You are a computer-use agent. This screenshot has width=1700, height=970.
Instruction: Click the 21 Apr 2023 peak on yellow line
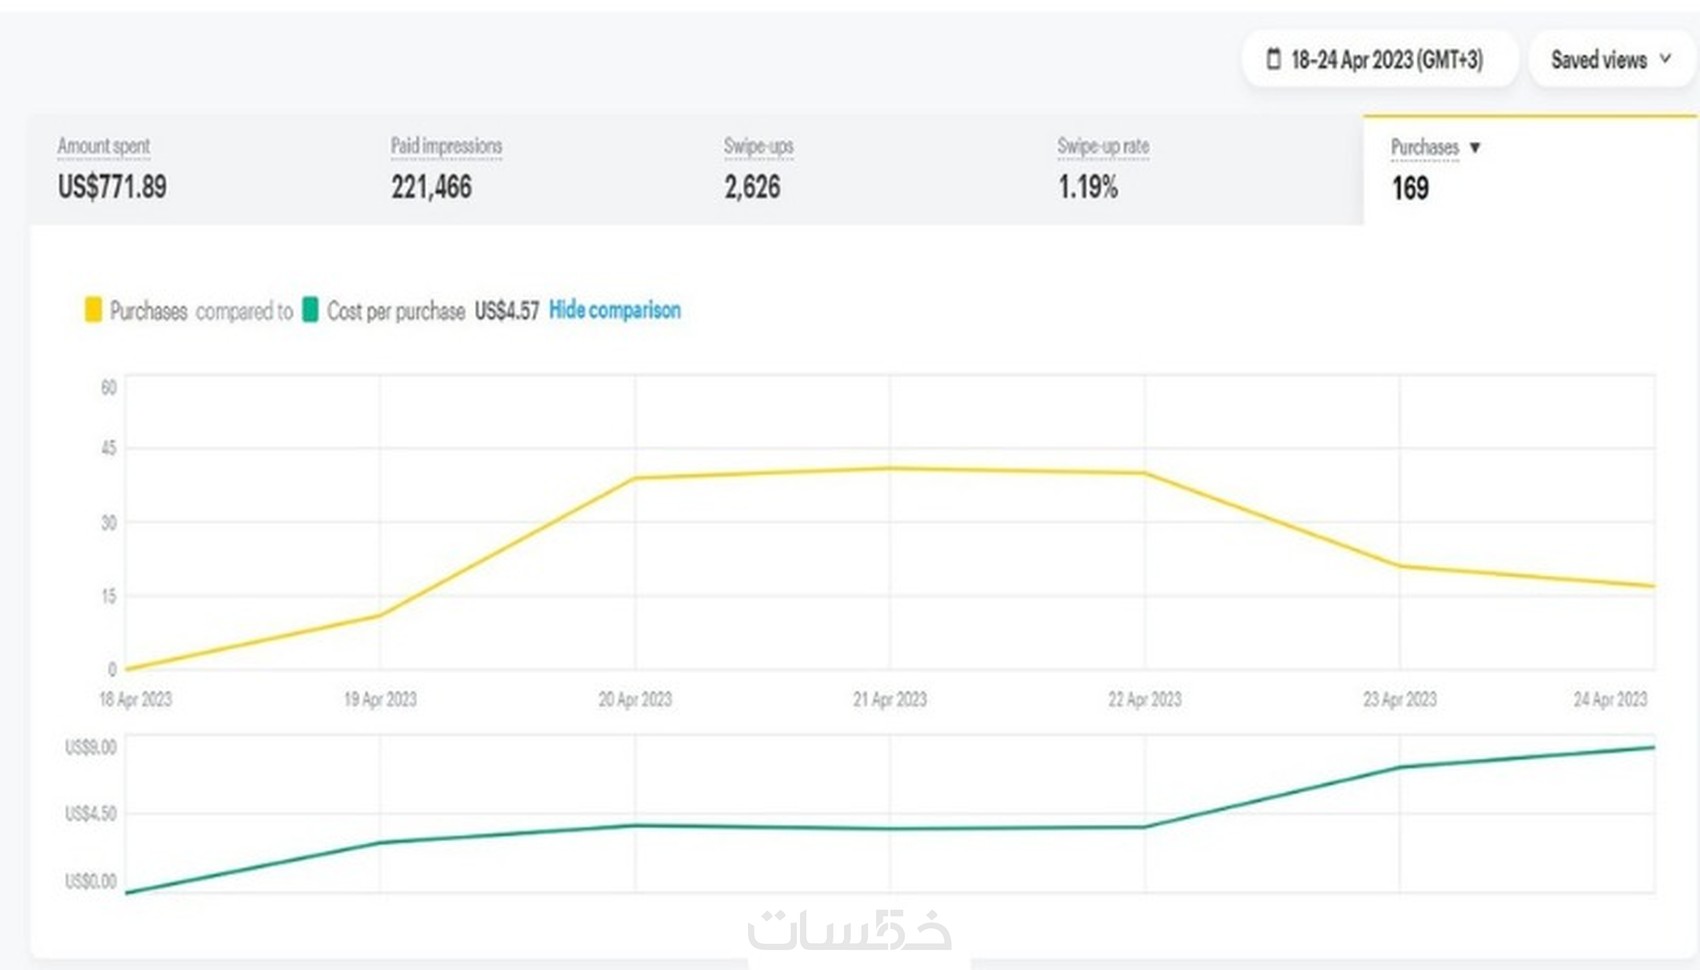[890, 468]
